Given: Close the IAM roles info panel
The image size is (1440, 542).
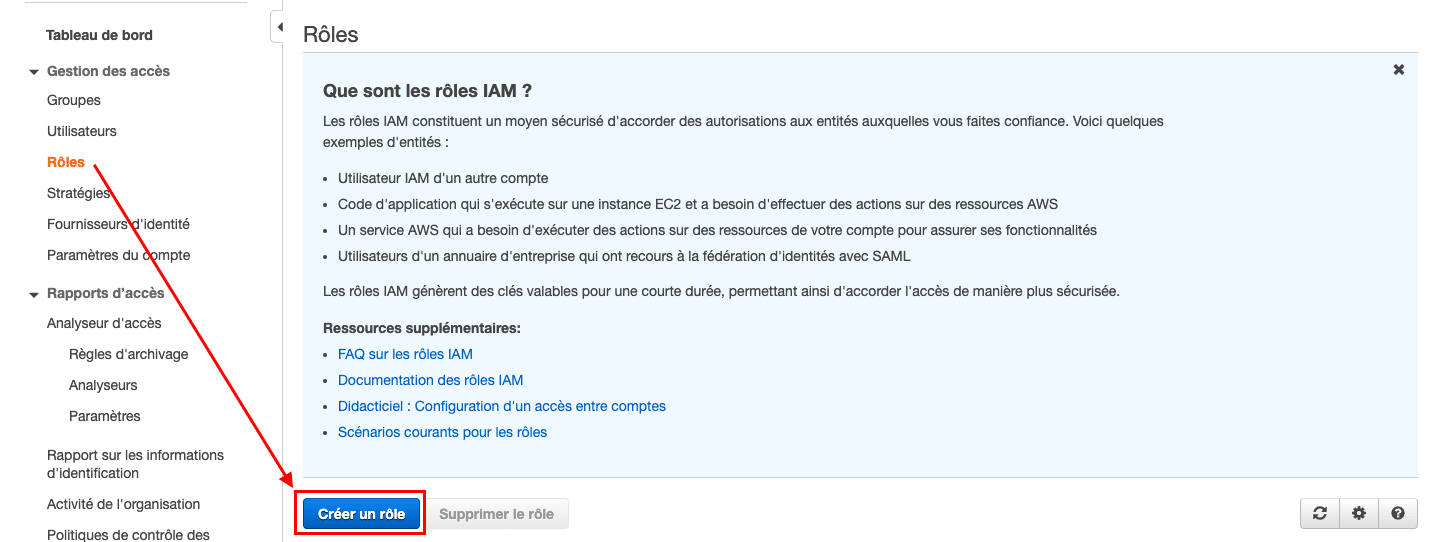Looking at the screenshot, I should point(1399,70).
